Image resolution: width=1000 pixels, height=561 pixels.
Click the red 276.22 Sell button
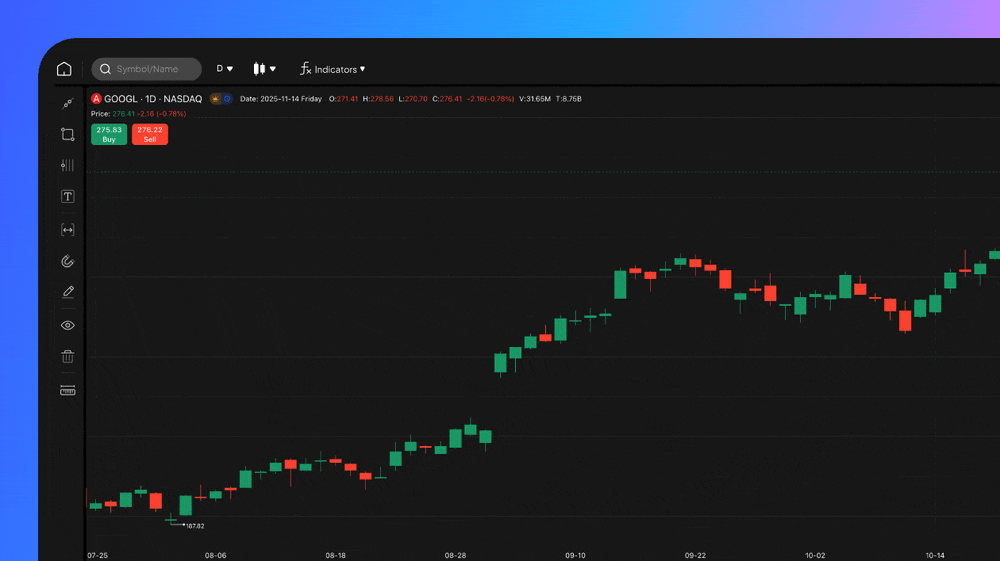pos(150,135)
